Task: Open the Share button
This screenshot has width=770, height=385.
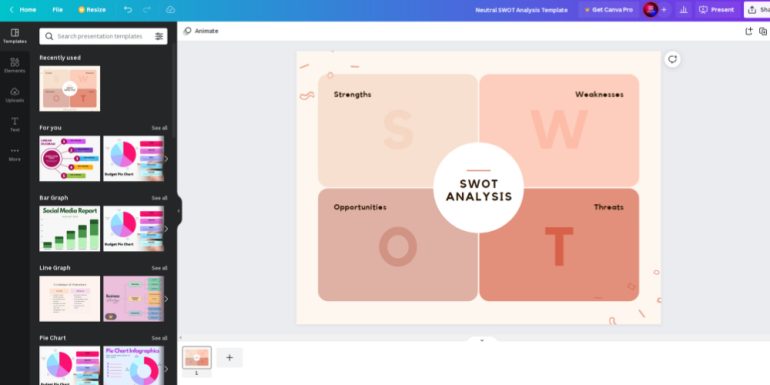Action: 757,10
